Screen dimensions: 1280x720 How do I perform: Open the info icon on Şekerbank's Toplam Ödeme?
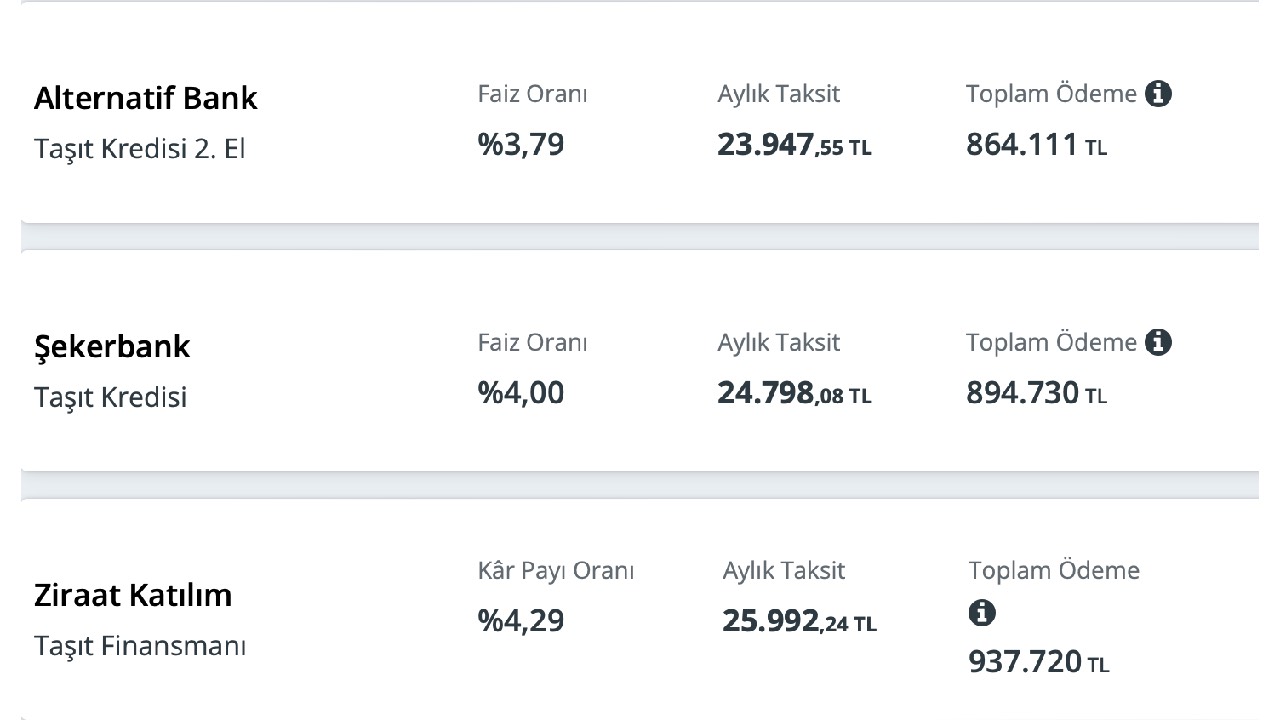(x=1158, y=342)
